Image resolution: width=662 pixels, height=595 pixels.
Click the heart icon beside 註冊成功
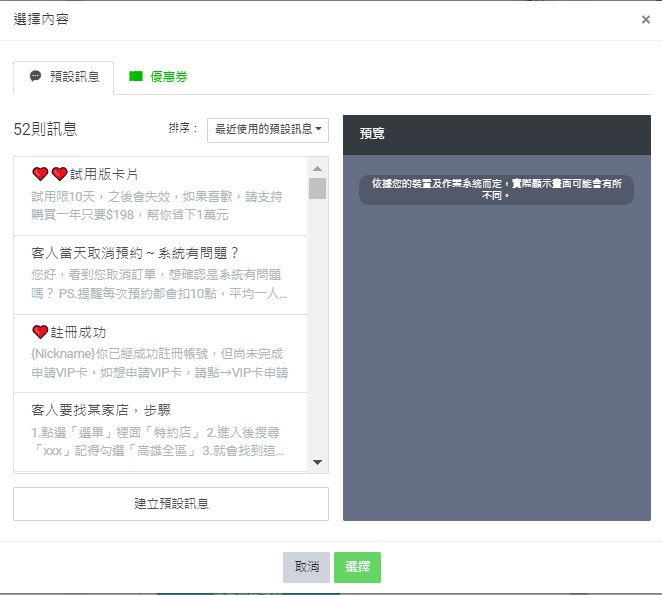[40, 332]
